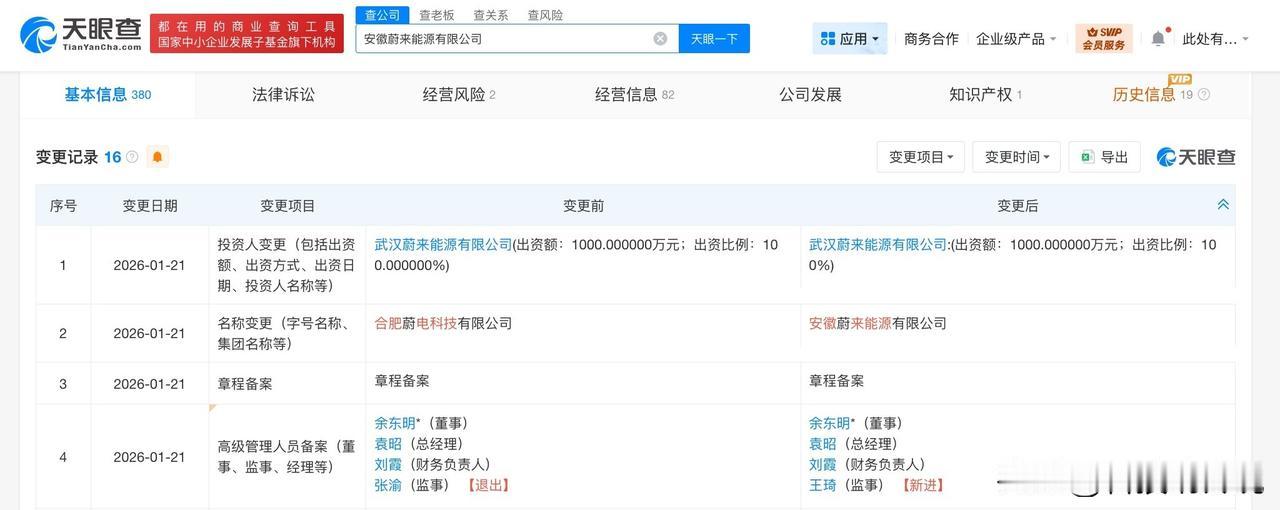Open 武汉蔚来能源有限公司 link in 变更前 column

point(443,244)
